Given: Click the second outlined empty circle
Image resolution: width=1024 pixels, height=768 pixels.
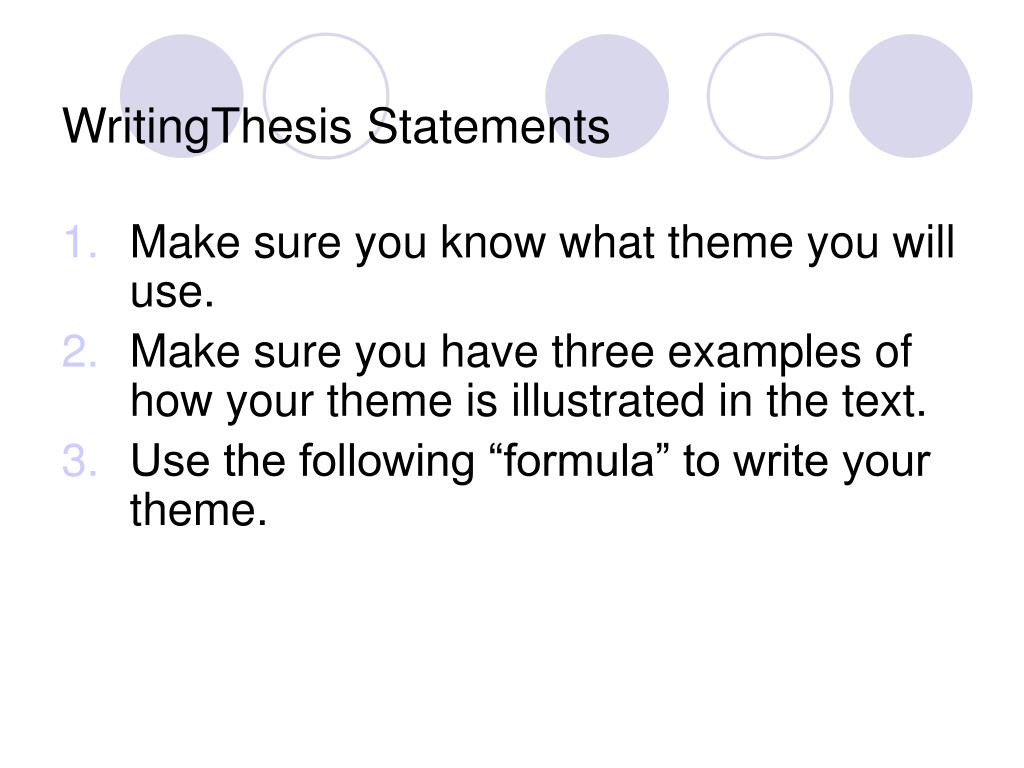Looking at the screenshot, I should tap(770, 96).
